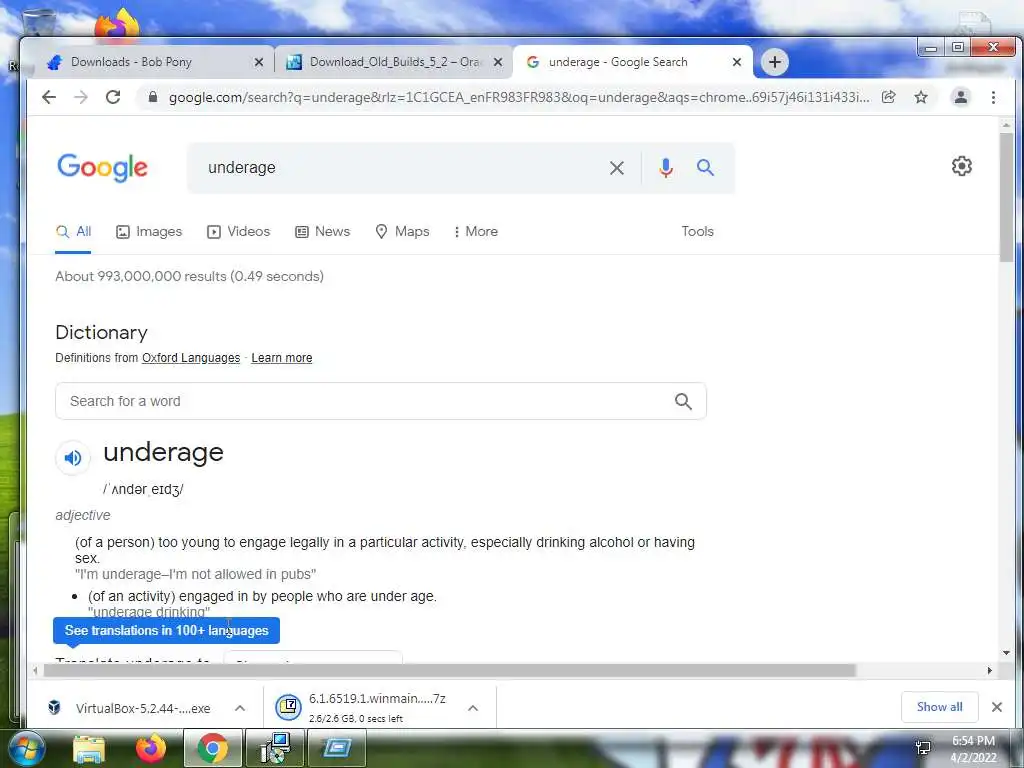
Task: Launch Firefox from the taskbar
Action: pyautogui.click(x=151, y=748)
